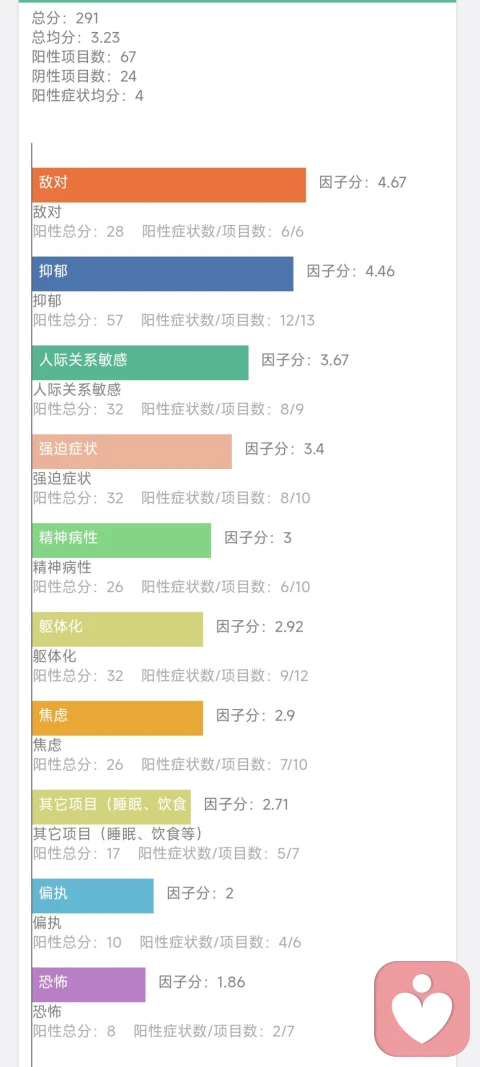The image size is (480, 1067).
Task: Tap the pink heart floating icon
Action: (x=422, y=1006)
